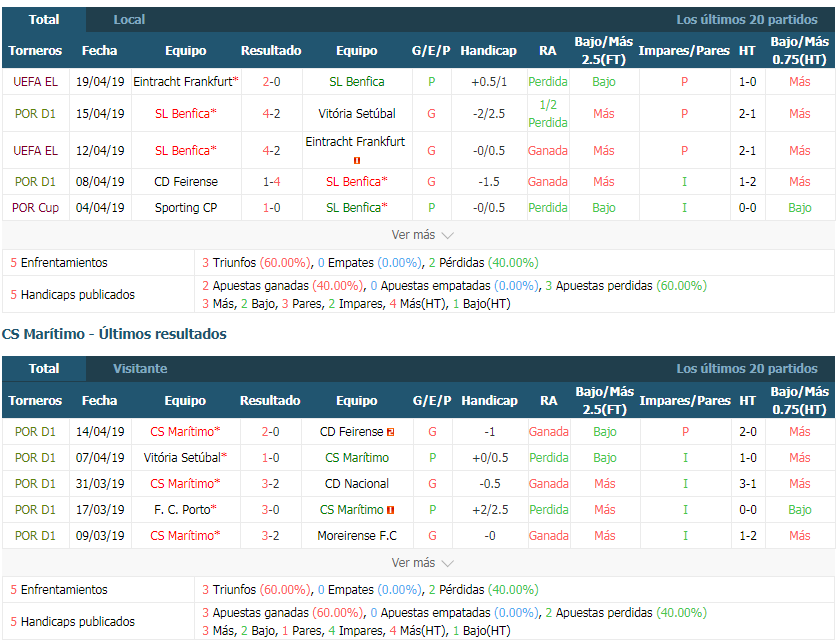Screen dimensions: 838x642
Task: Click the handicap value +0.5/1
Action: pos(489,82)
